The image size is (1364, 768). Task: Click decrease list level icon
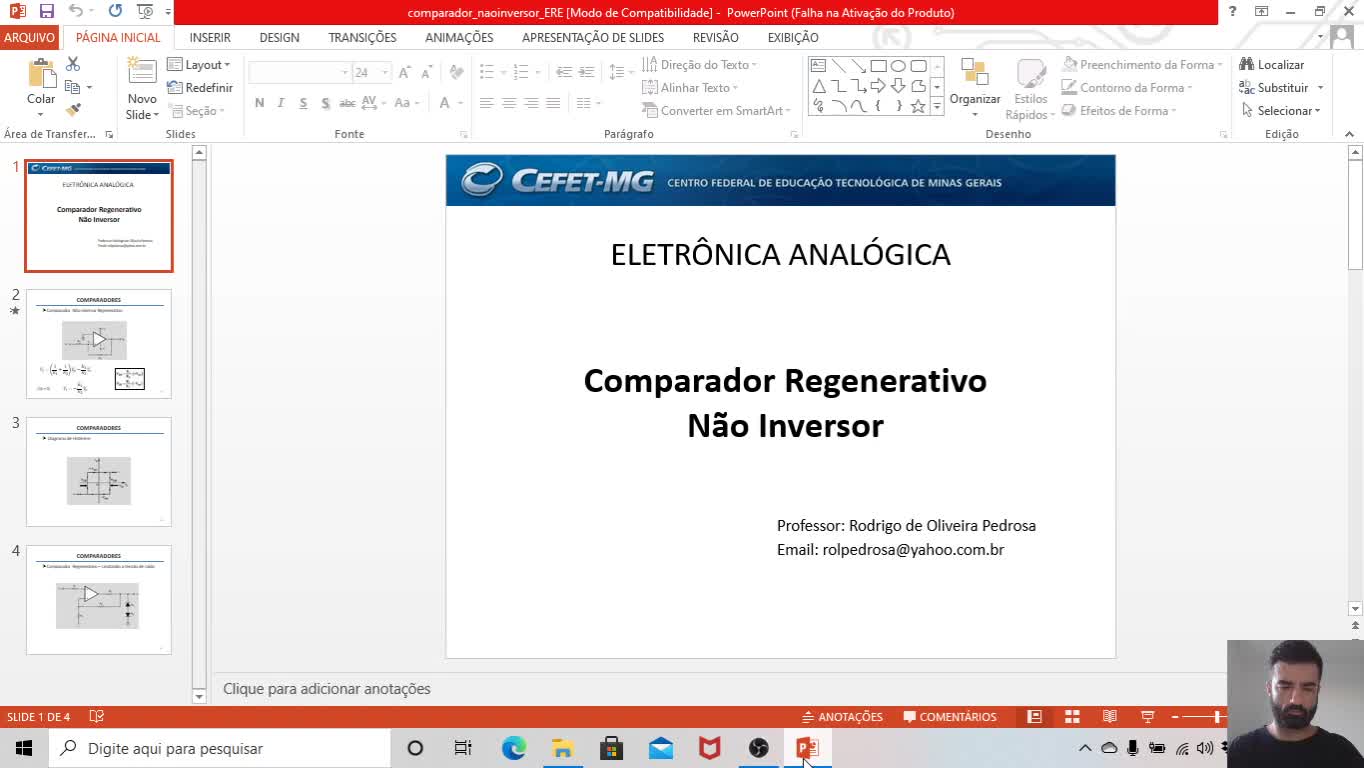(564, 72)
